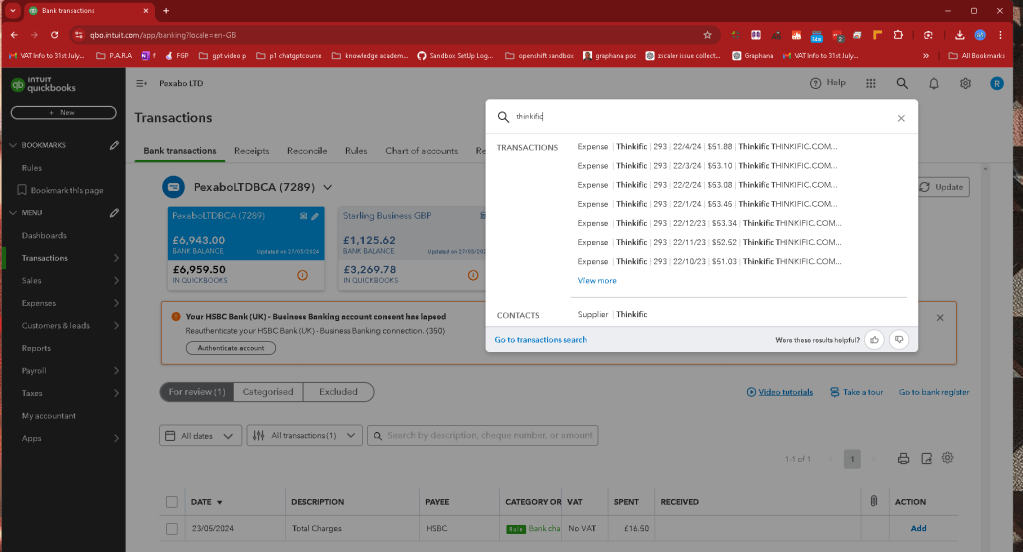Viewport: 1023px width, 552px height.
Task: Sort by the DATE column
Action: (206, 502)
